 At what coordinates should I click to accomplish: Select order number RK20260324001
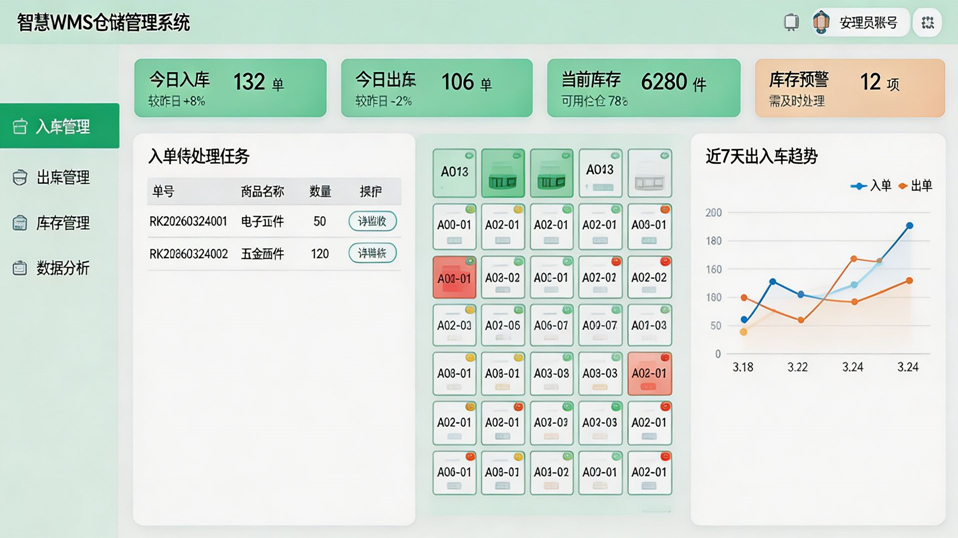[188, 221]
